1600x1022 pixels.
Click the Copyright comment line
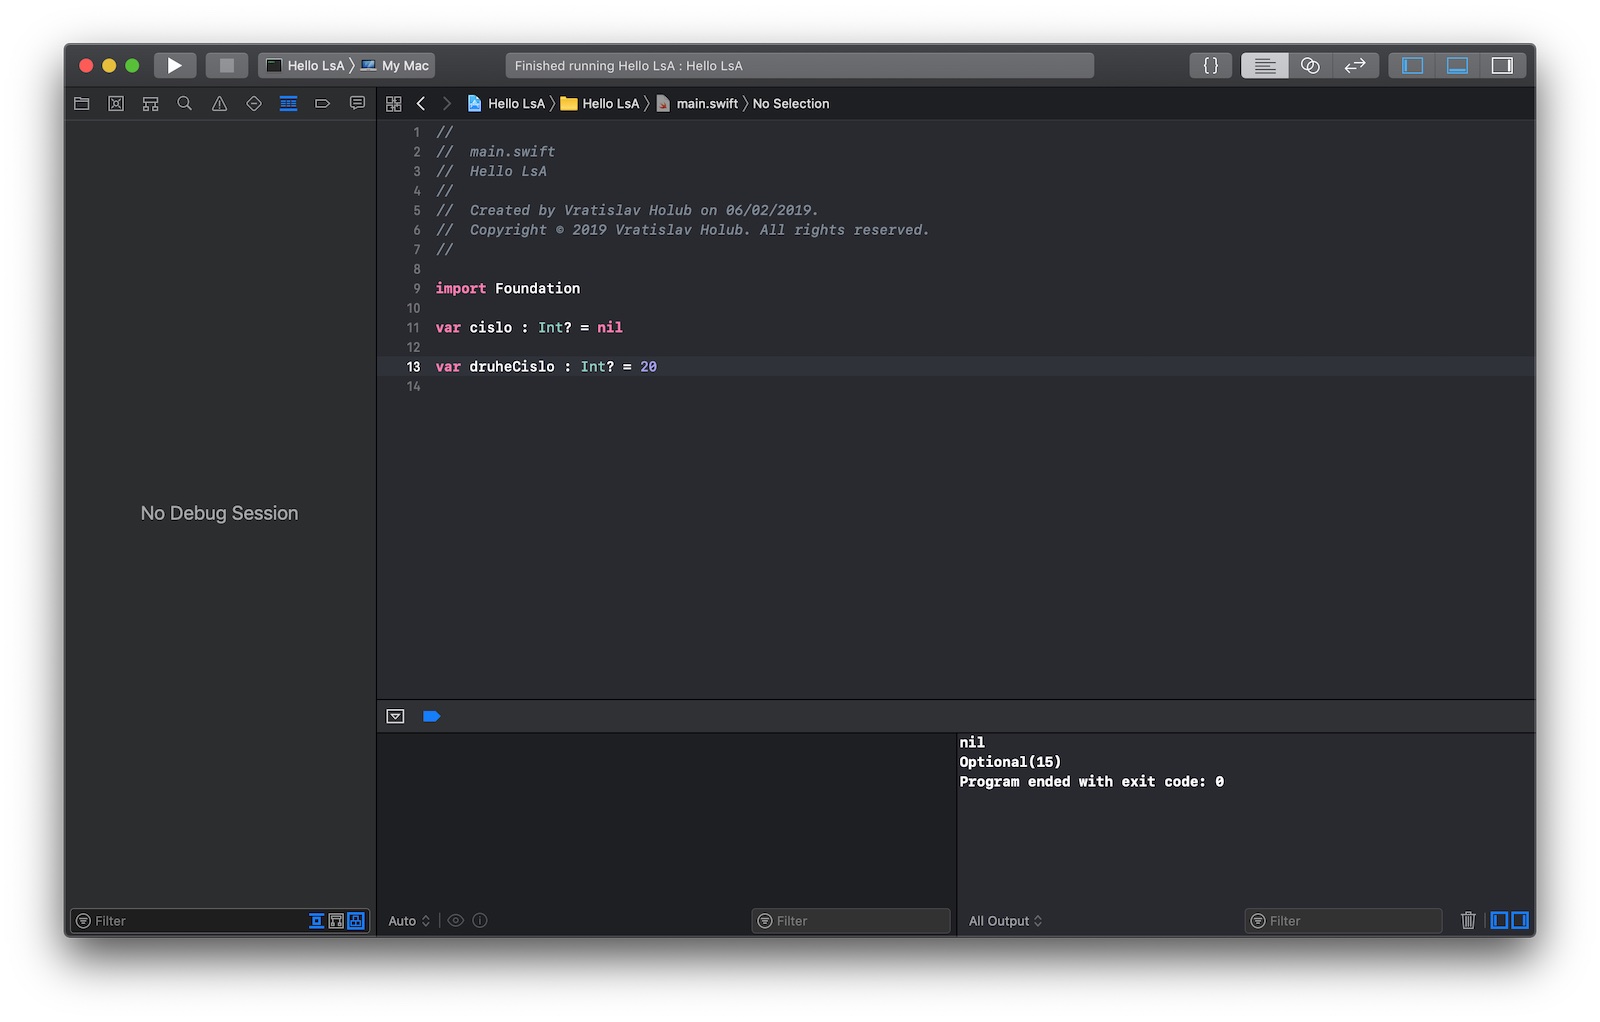point(683,230)
